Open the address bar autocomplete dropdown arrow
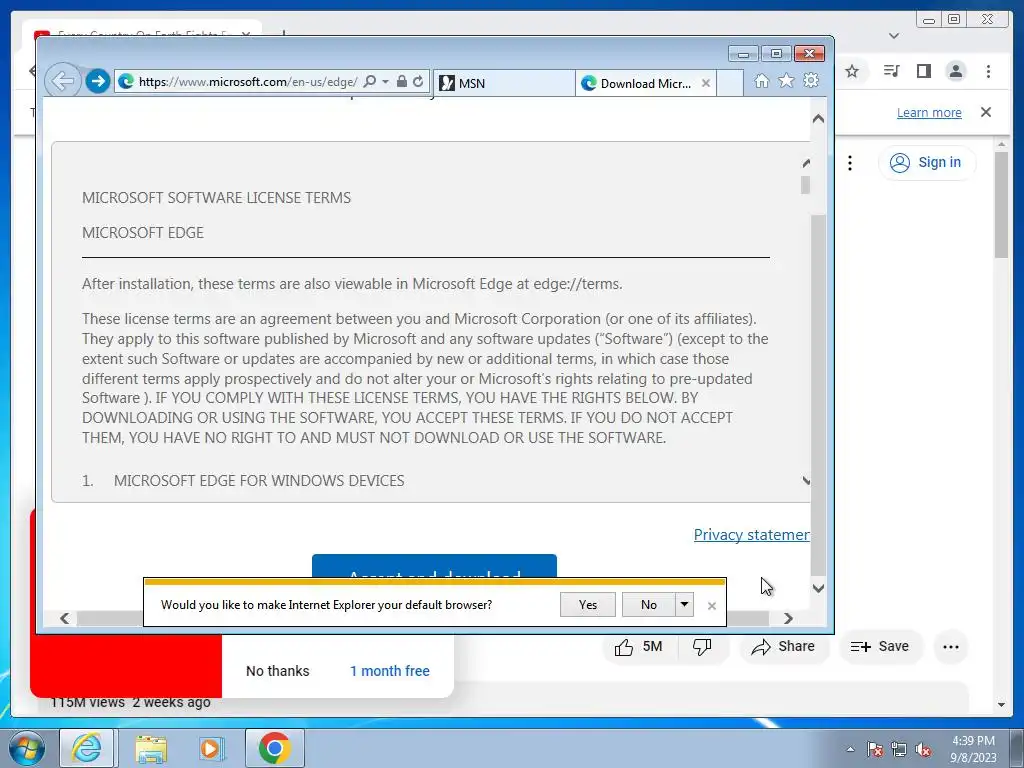Viewport: 1024px width, 768px height. (385, 82)
